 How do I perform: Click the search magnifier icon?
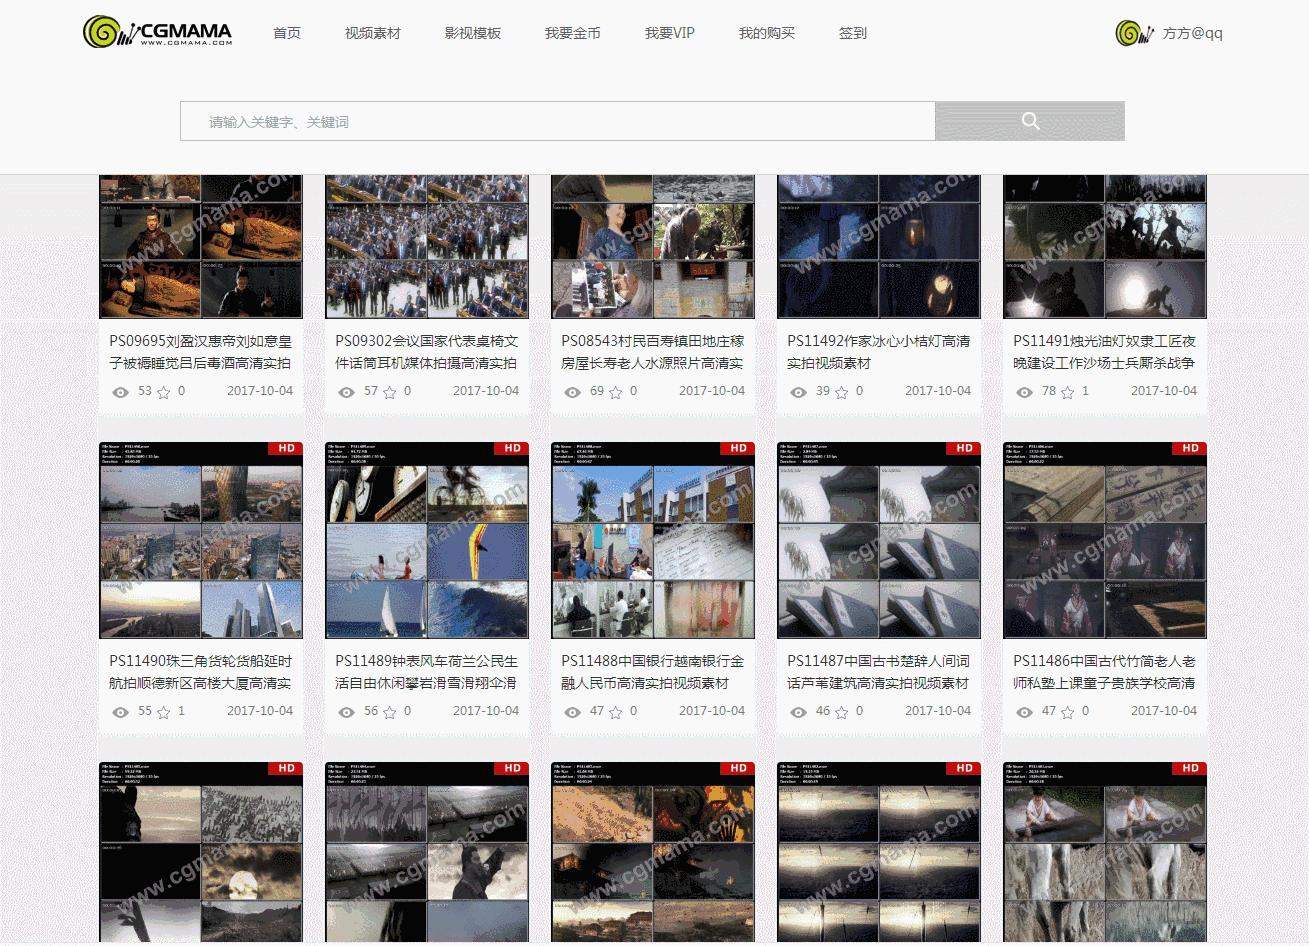[1030, 120]
